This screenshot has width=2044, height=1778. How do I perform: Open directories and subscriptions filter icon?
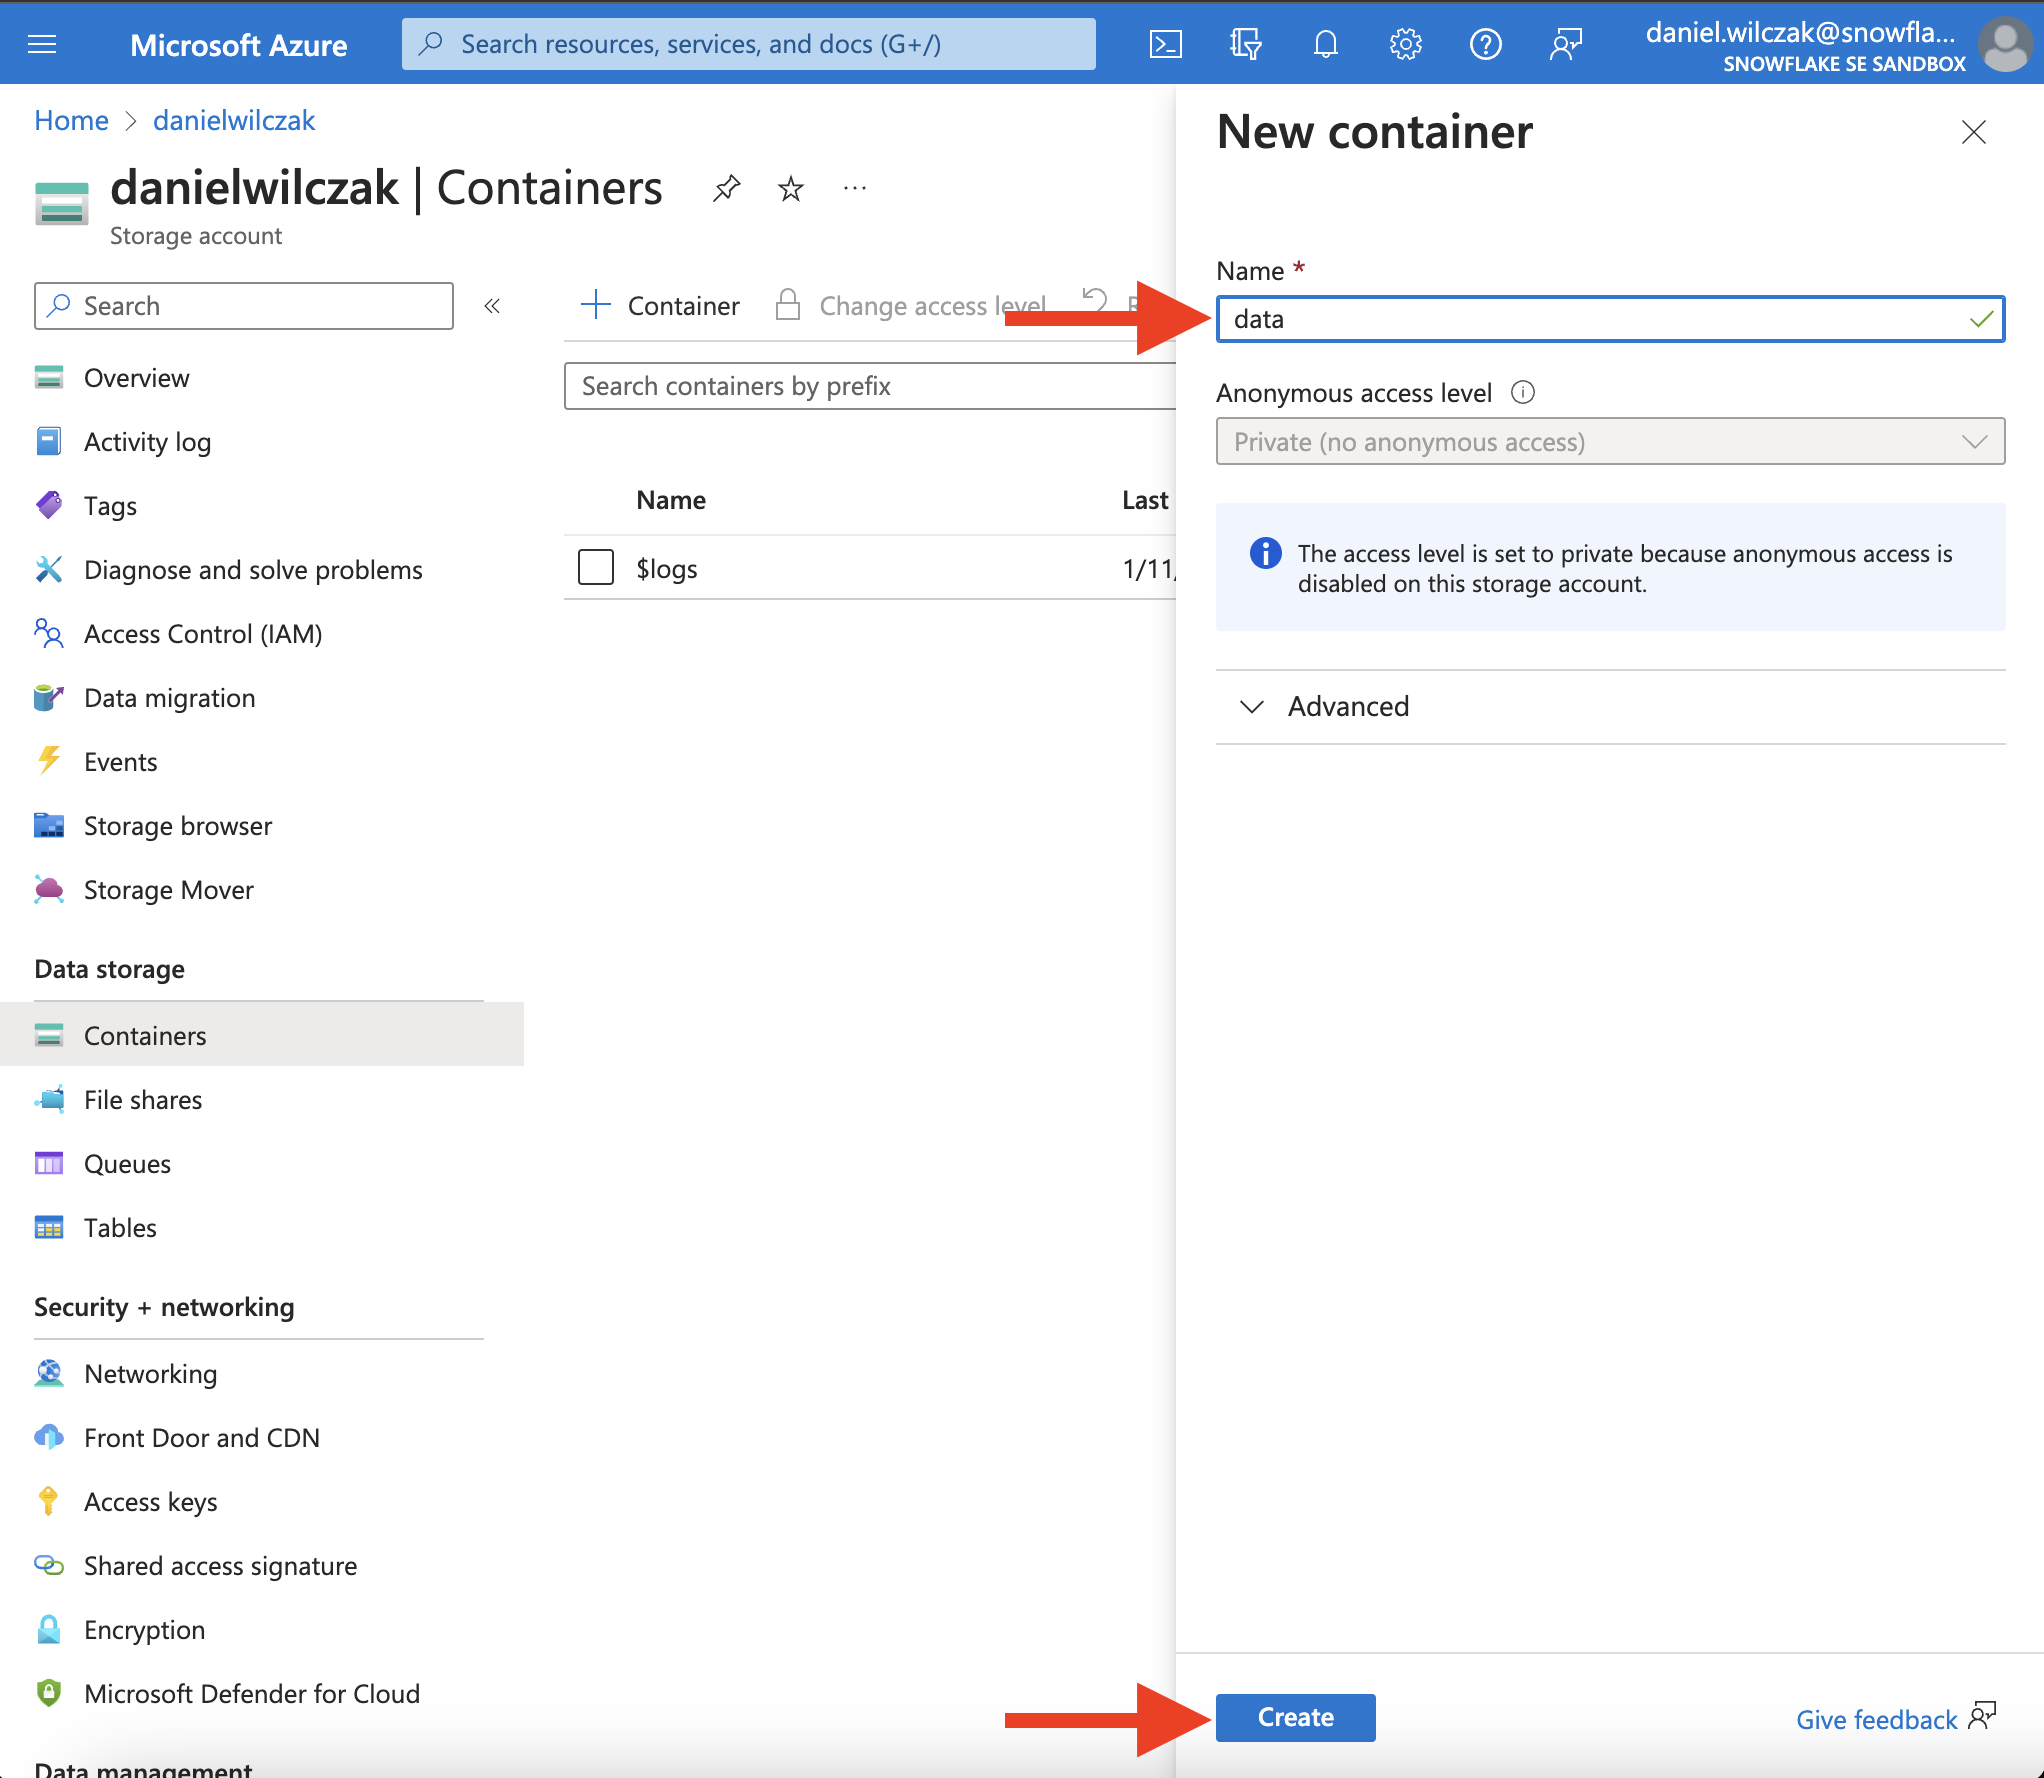1245,44
